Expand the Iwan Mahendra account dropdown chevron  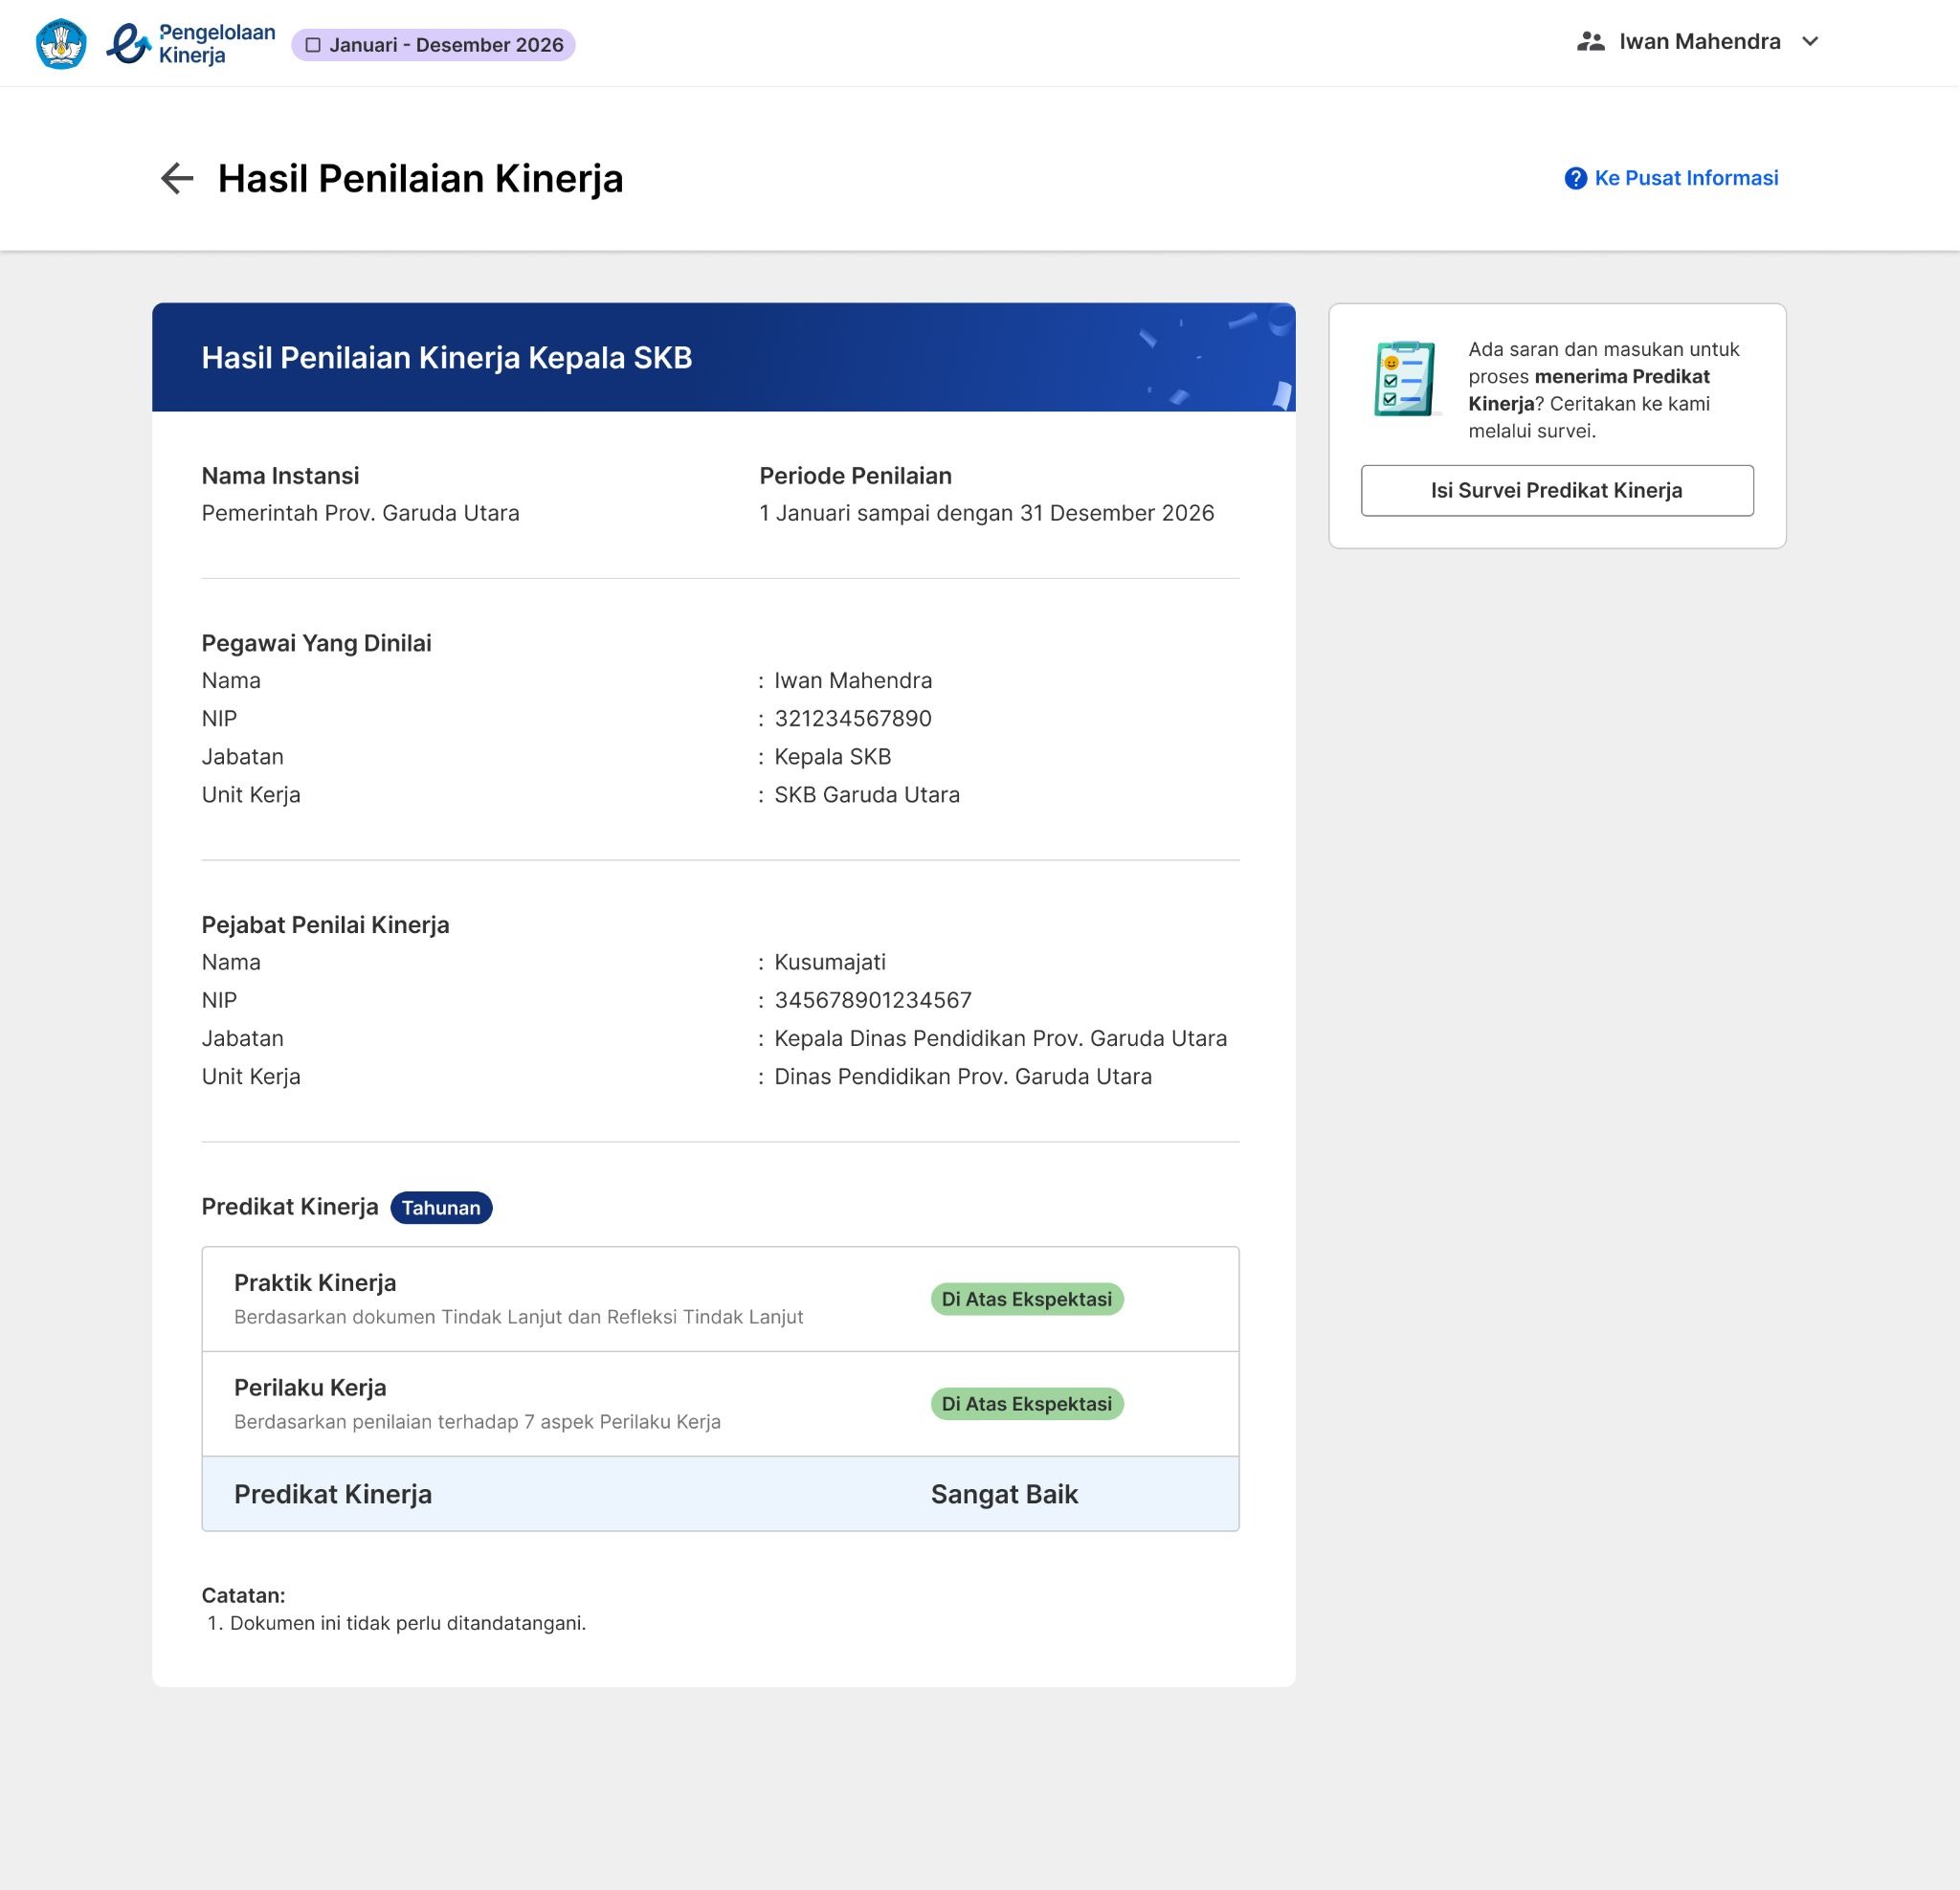coord(1810,42)
